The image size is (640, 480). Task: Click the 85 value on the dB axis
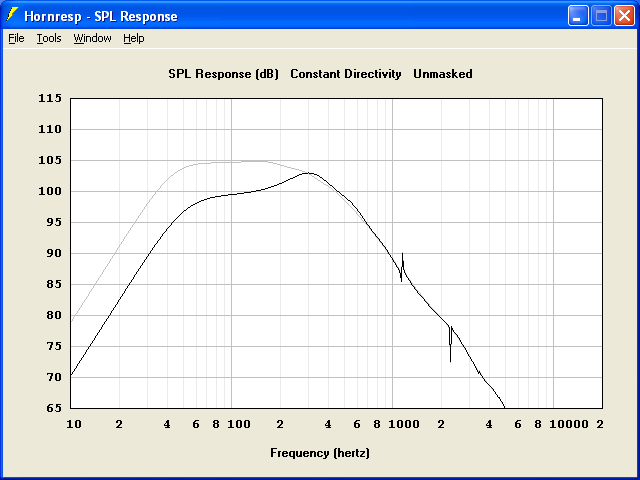[54, 284]
